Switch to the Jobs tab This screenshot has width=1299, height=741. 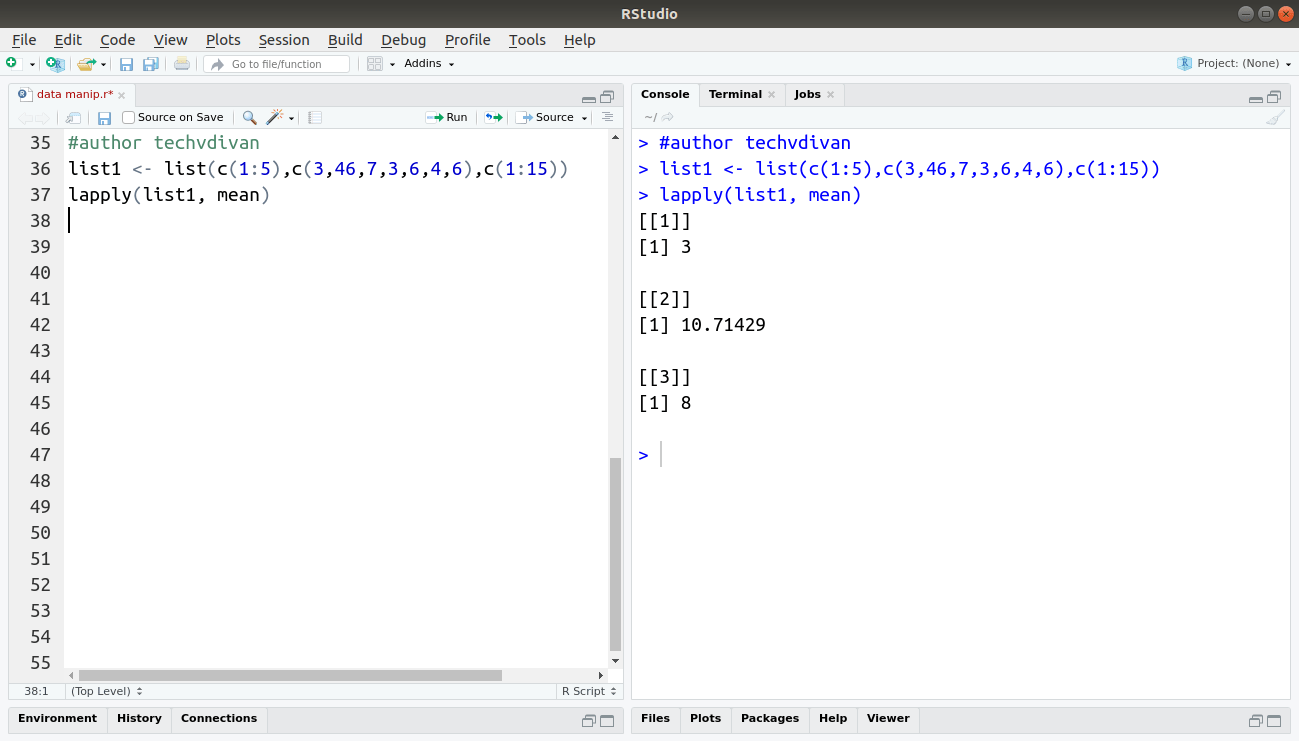coord(807,94)
